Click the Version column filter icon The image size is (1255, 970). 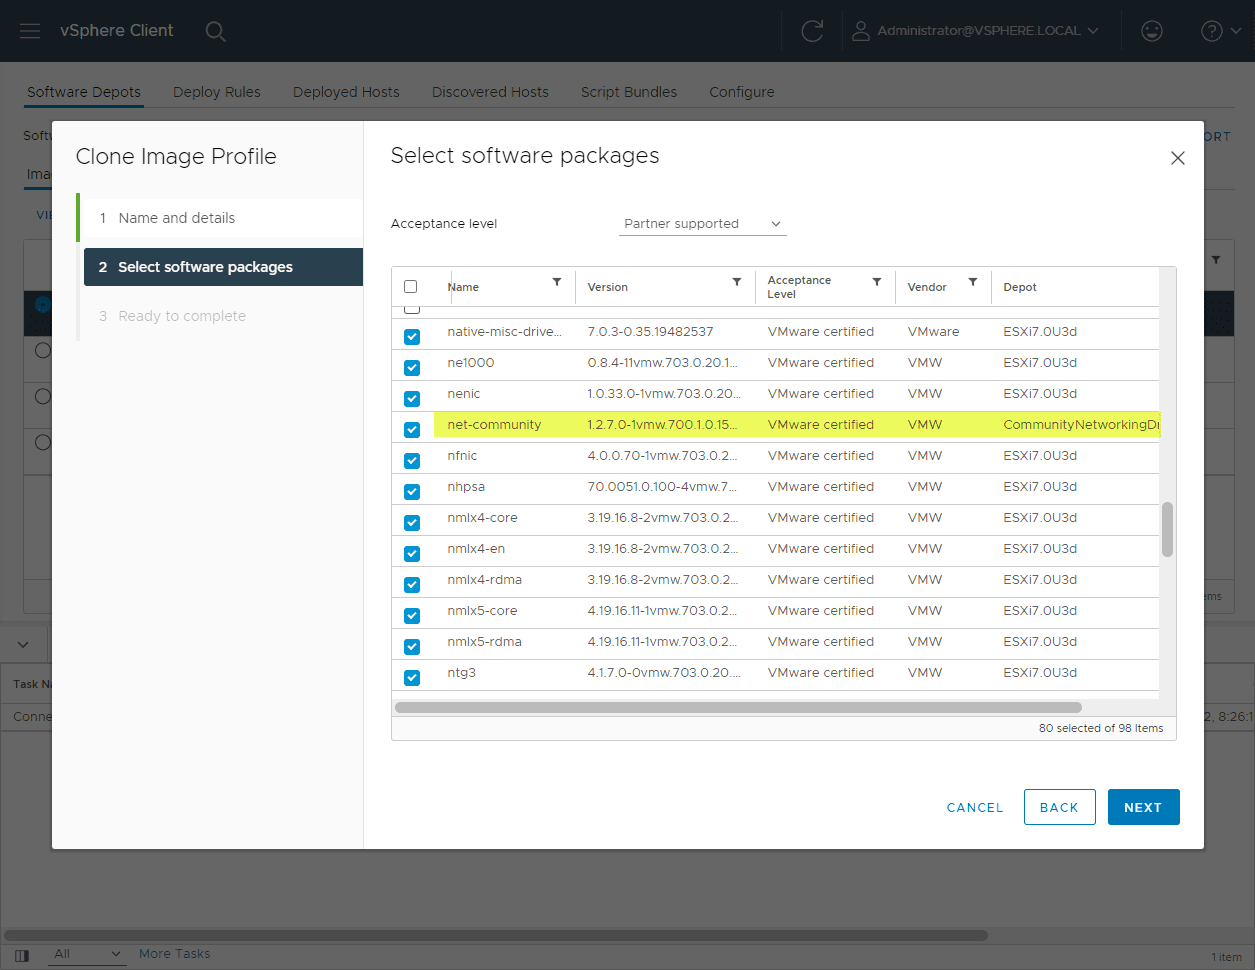(737, 283)
